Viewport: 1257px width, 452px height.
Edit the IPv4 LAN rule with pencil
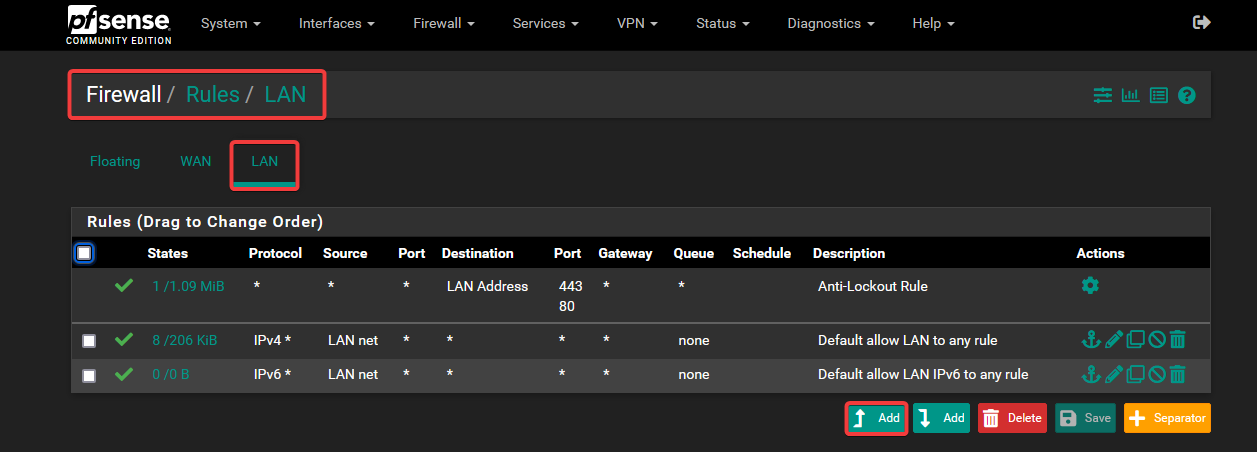1114,341
